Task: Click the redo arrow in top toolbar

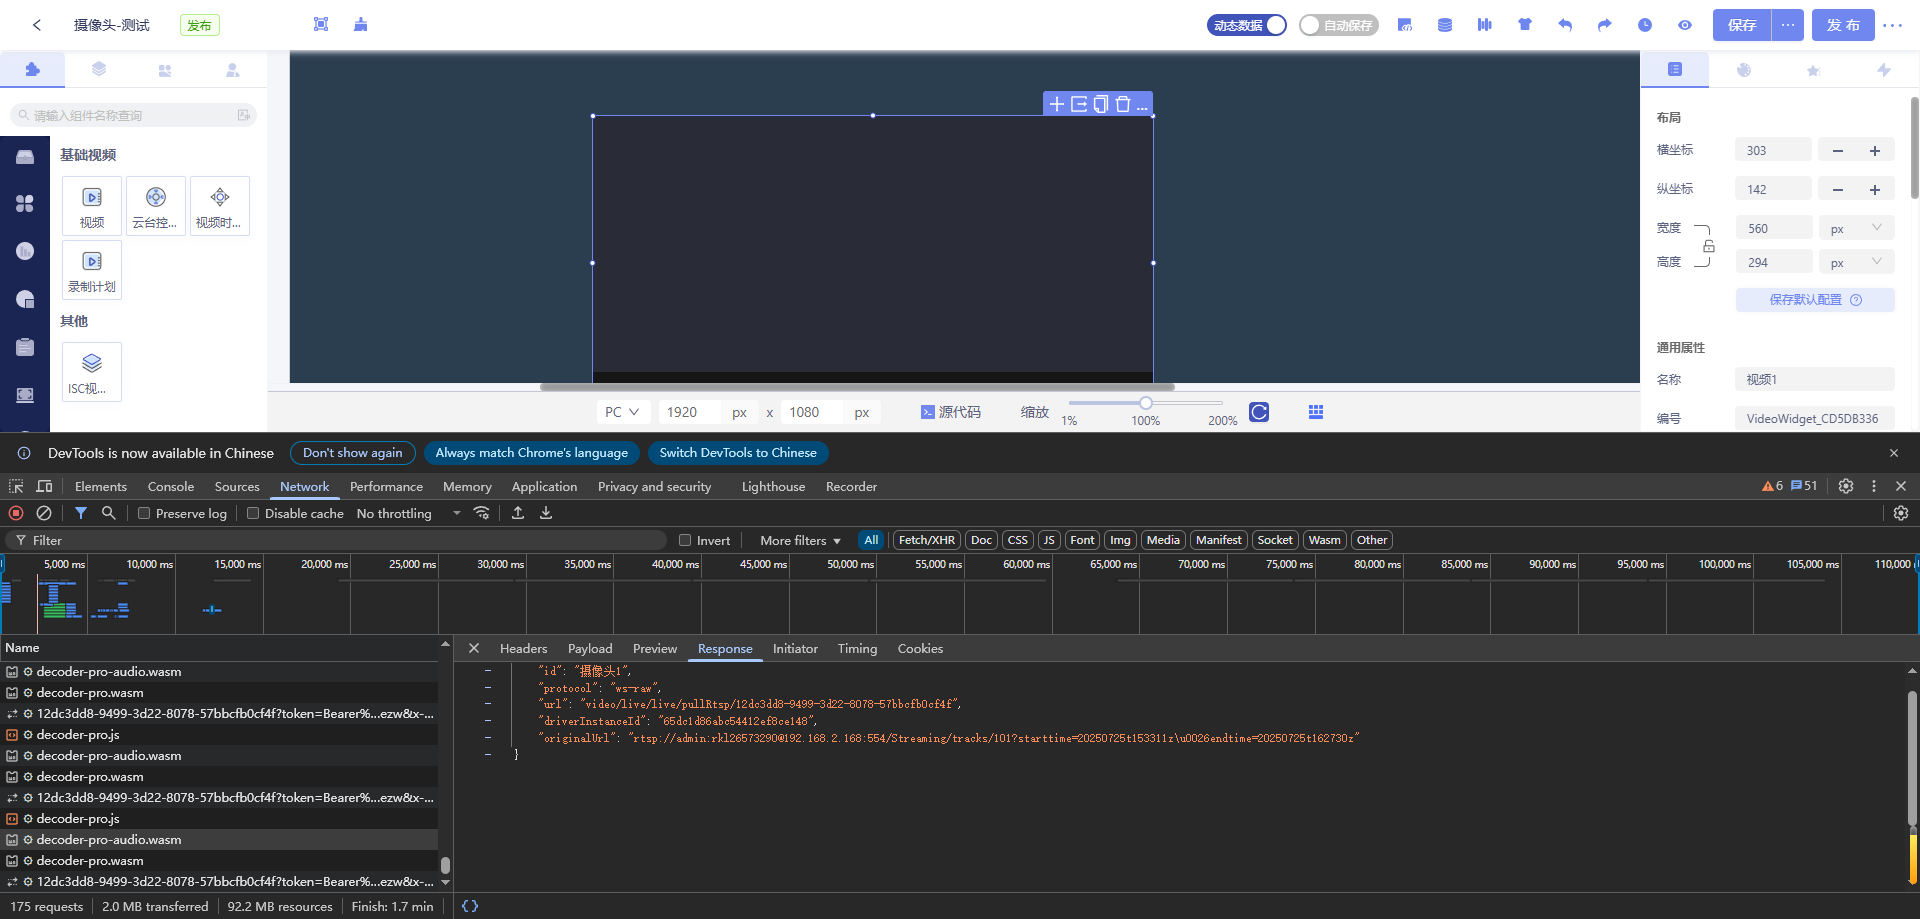Action: pos(1605,25)
